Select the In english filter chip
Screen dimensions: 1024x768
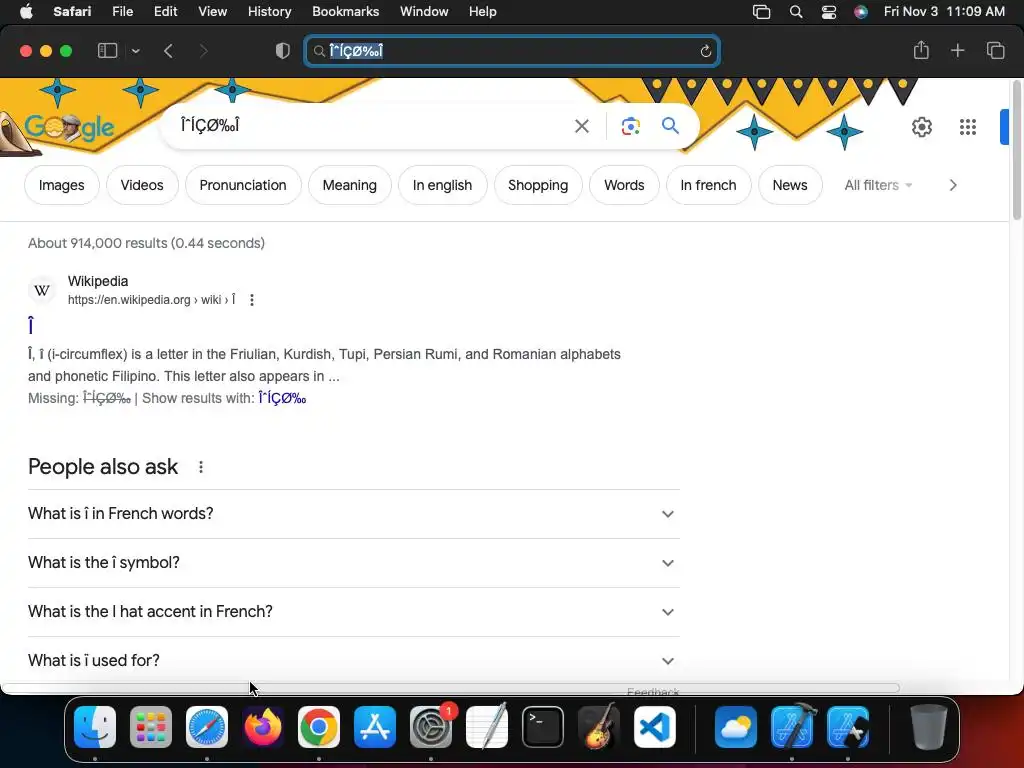[442, 185]
